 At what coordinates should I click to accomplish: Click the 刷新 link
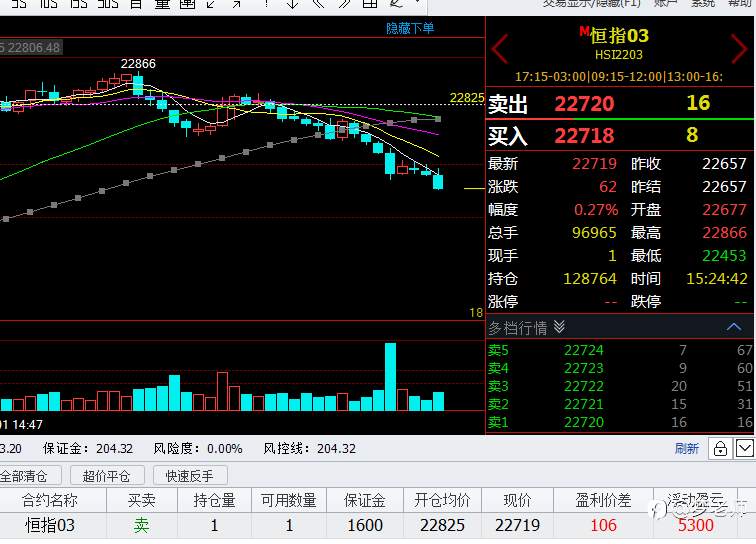pos(687,449)
